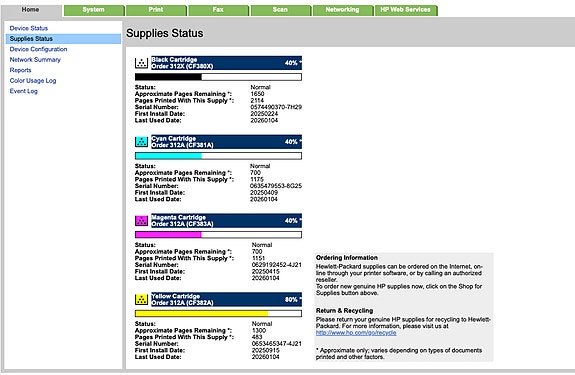Open the Event Log link
This screenshot has height=375, width=575.
click(x=23, y=91)
